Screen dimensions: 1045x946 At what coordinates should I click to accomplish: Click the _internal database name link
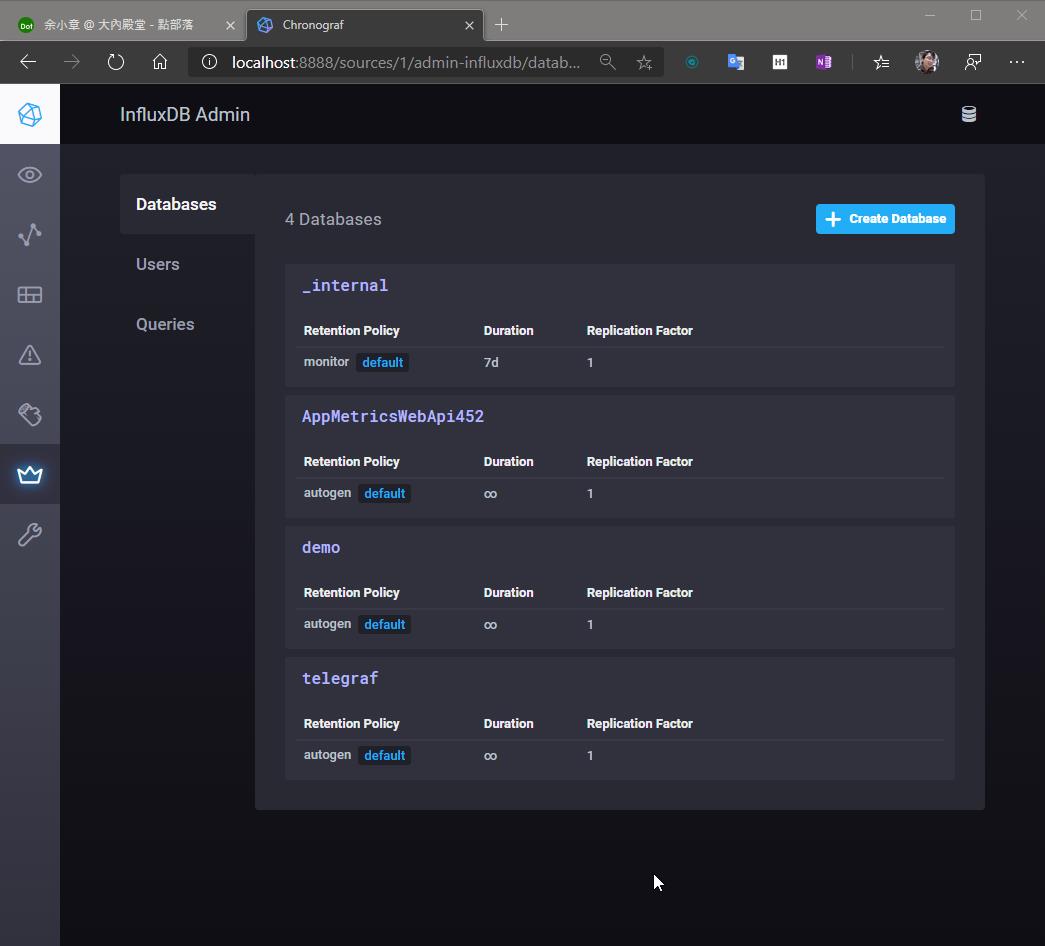345,285
